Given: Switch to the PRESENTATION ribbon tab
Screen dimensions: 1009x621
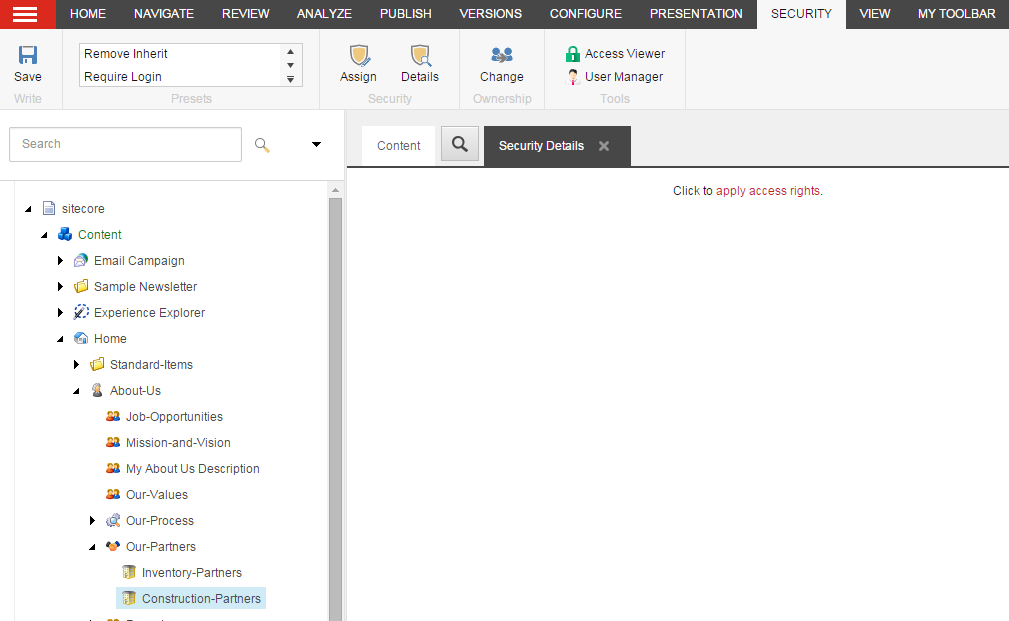Looking at the screenshot, I should [696, 14].
